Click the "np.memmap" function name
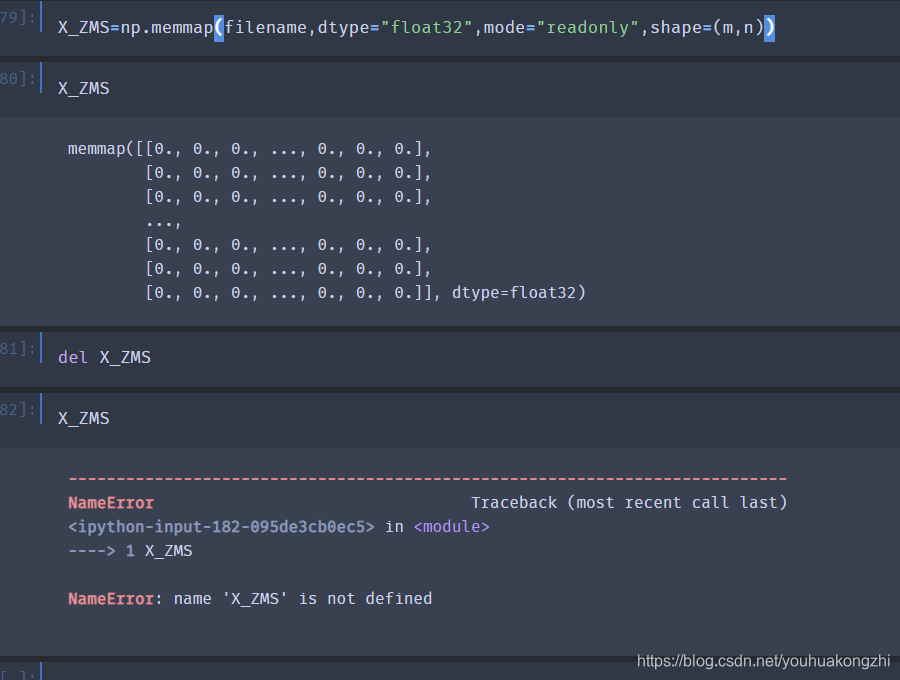This screenshot has width=900, height=680. [x=166, y=28]
